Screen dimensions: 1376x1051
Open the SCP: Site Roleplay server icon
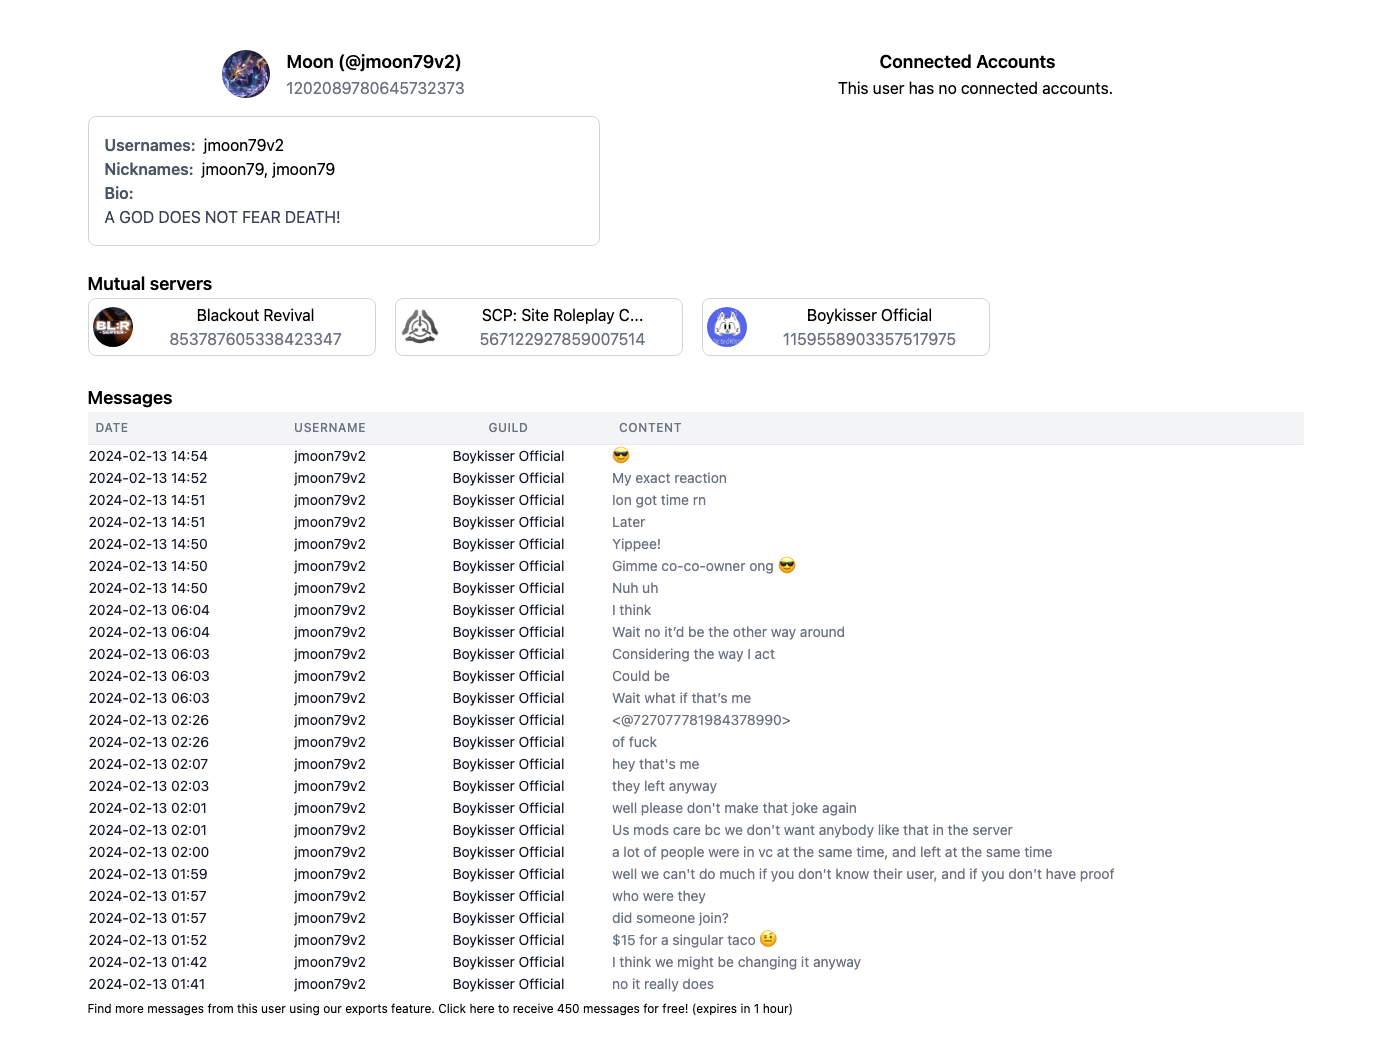[420, 327]
